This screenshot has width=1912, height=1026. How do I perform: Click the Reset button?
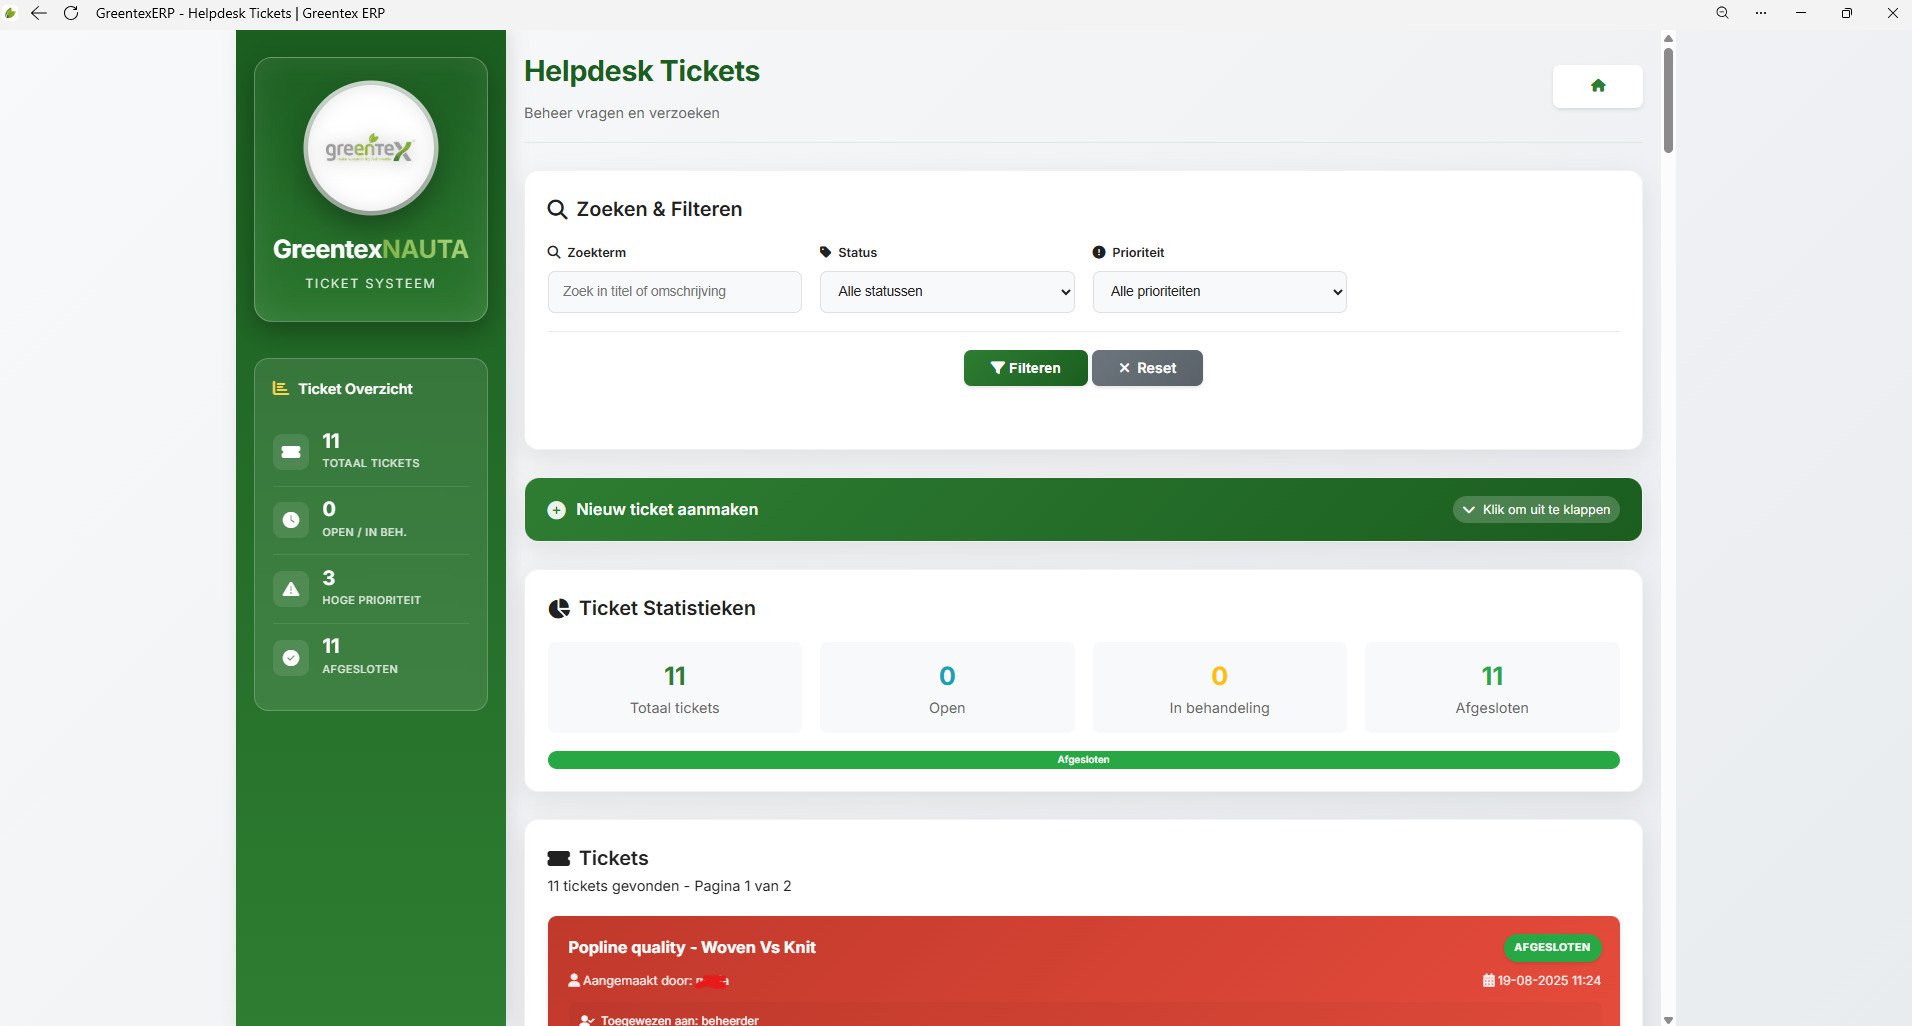[1147, 368]
